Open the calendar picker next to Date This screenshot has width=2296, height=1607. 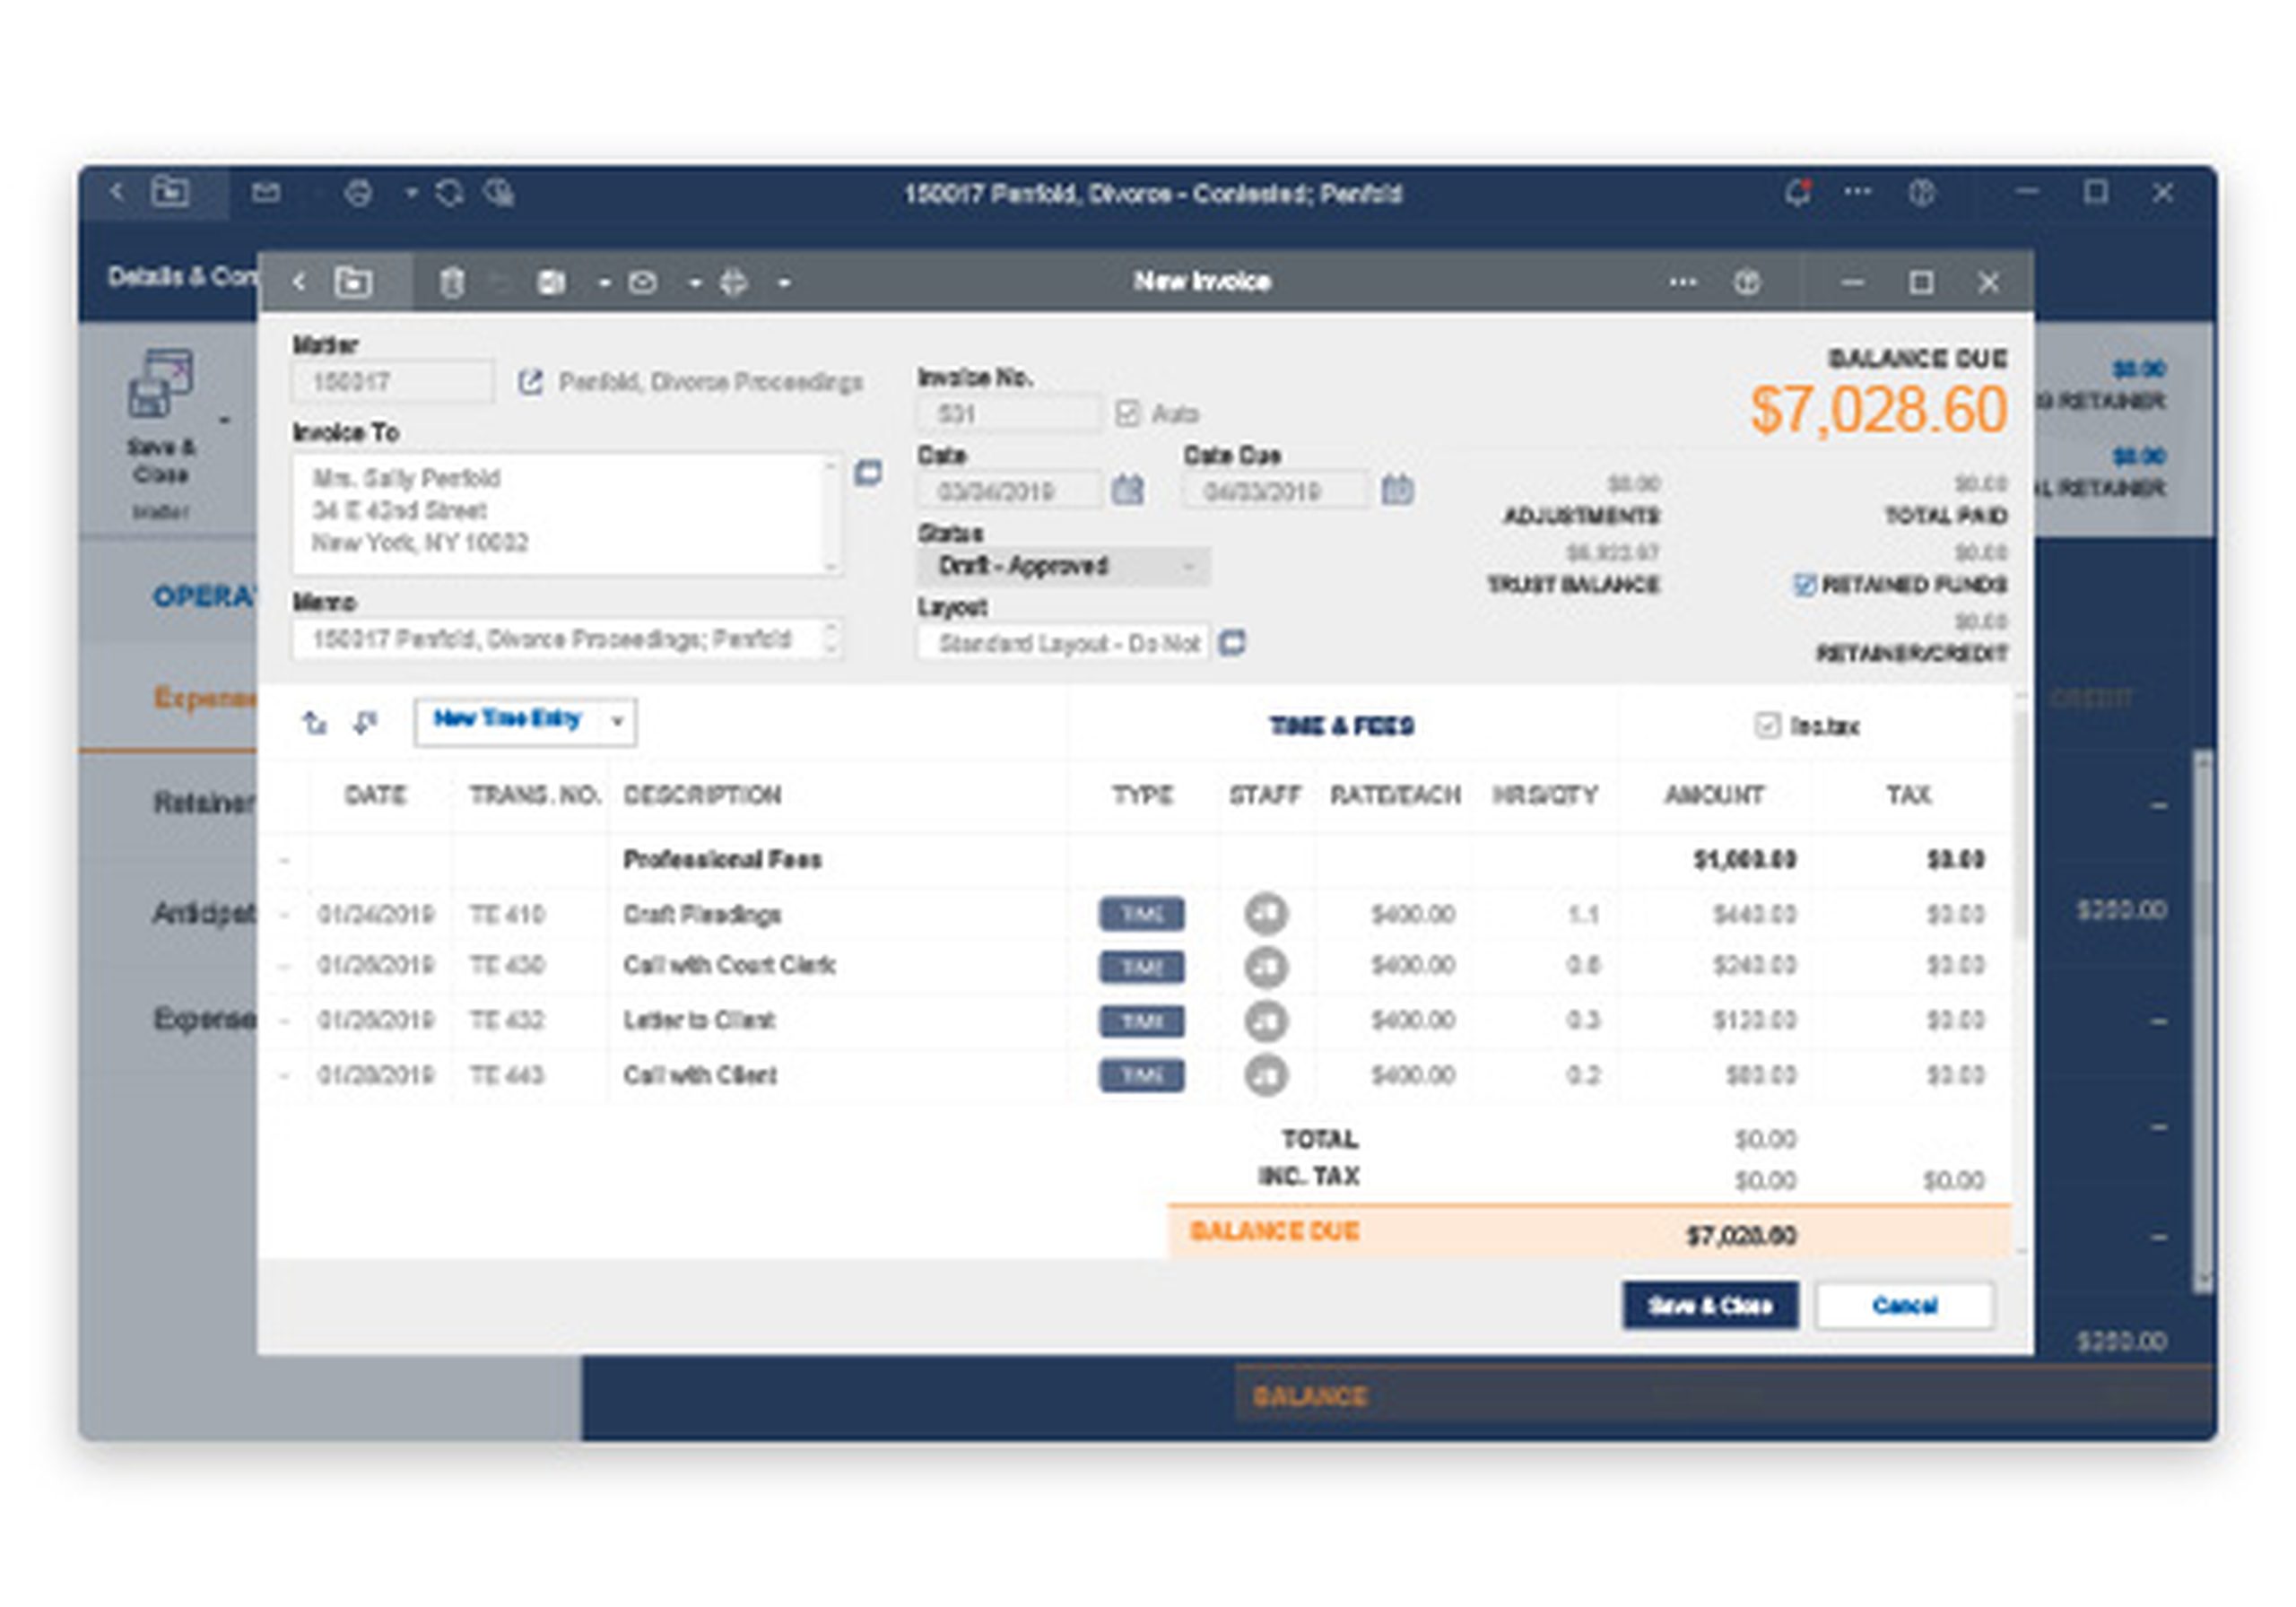[1128, 490]
